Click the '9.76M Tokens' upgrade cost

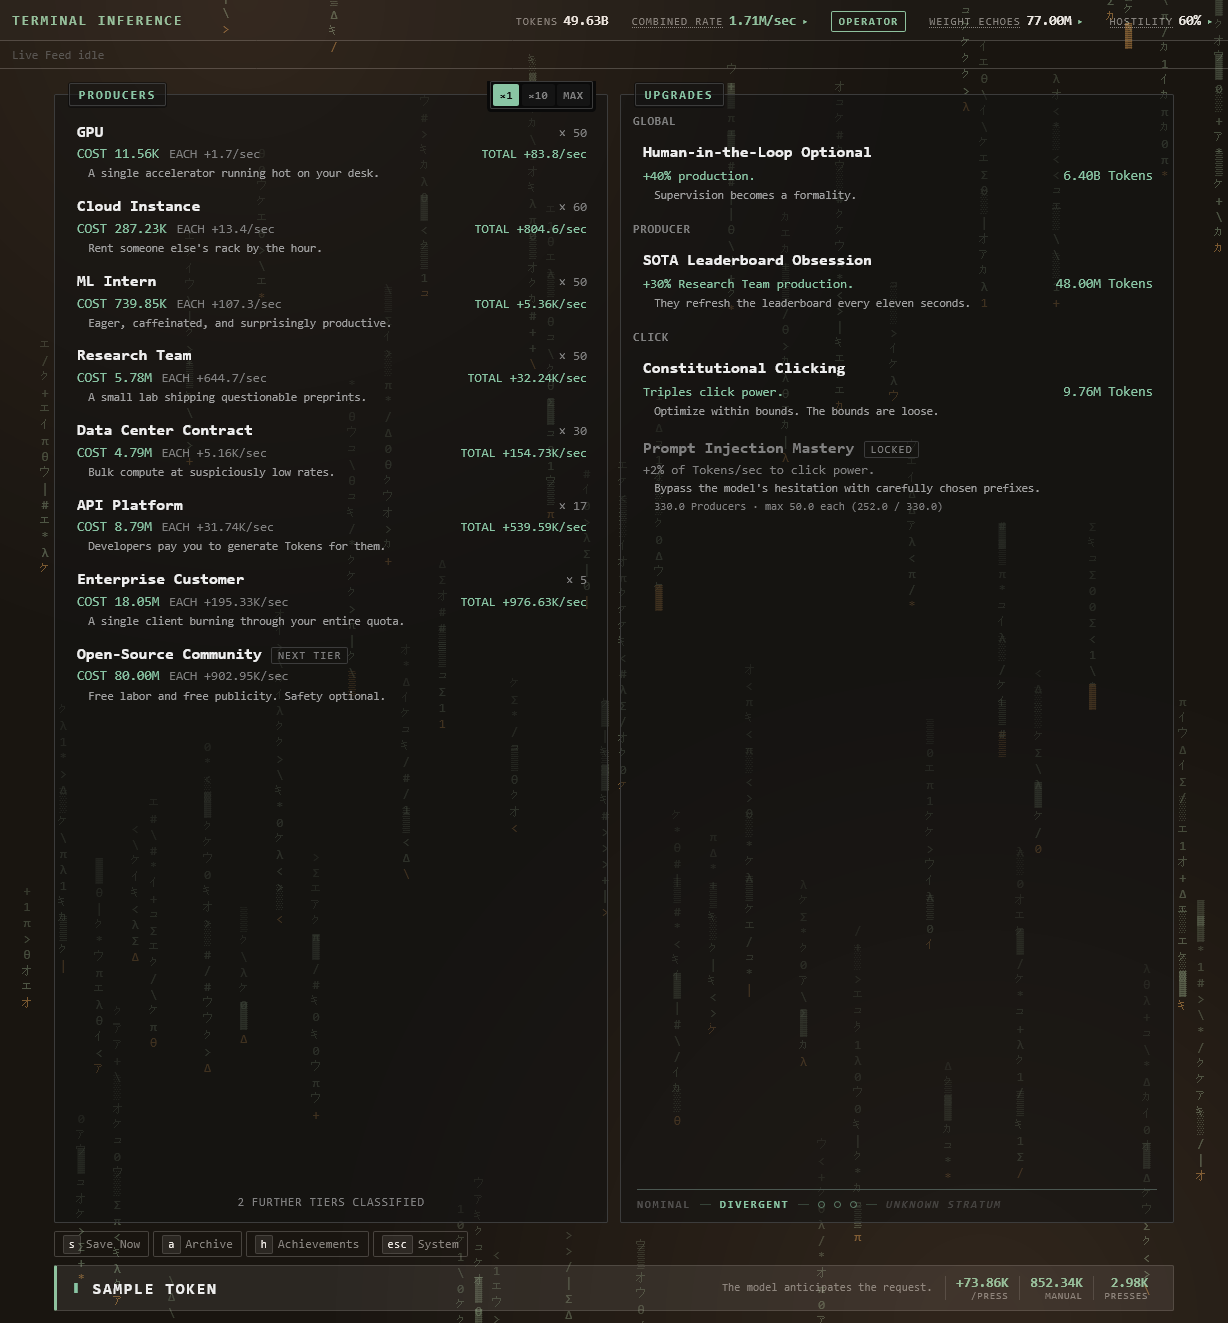pos(1107,391)
